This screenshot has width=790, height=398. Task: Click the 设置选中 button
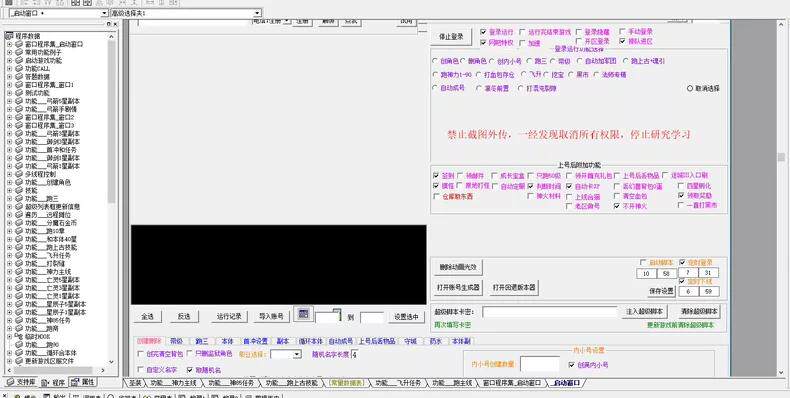pos(407,317)
